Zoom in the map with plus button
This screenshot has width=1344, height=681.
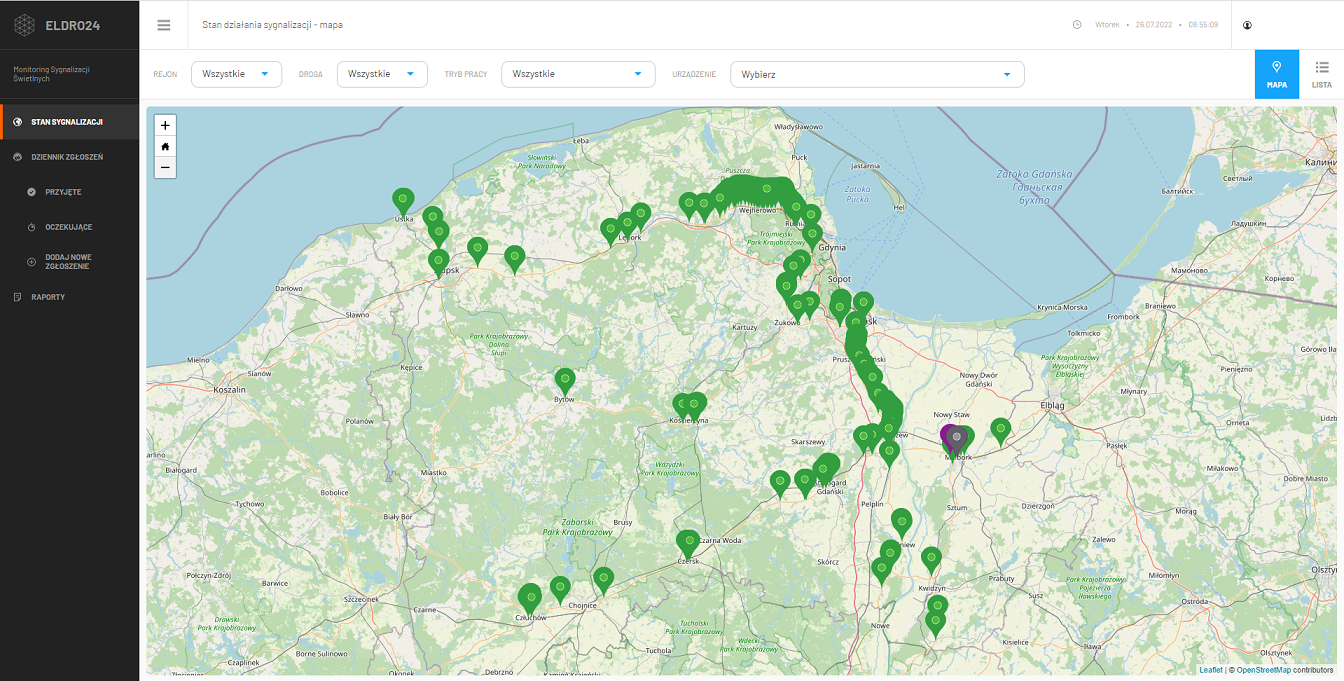point(165,125)
